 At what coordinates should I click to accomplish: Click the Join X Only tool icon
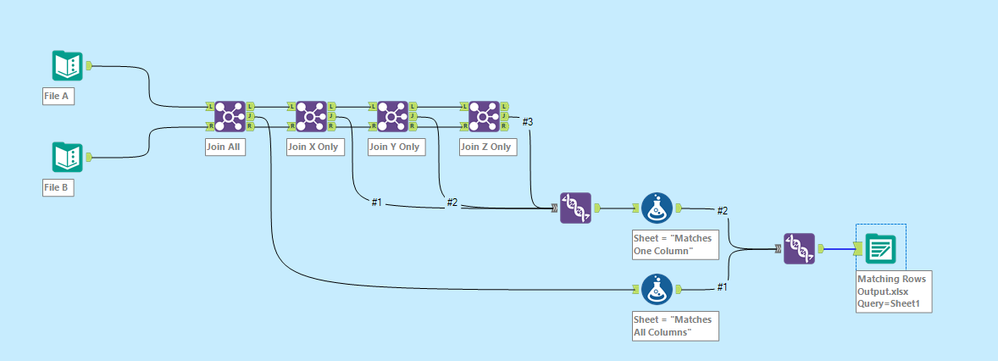(311, 117)
